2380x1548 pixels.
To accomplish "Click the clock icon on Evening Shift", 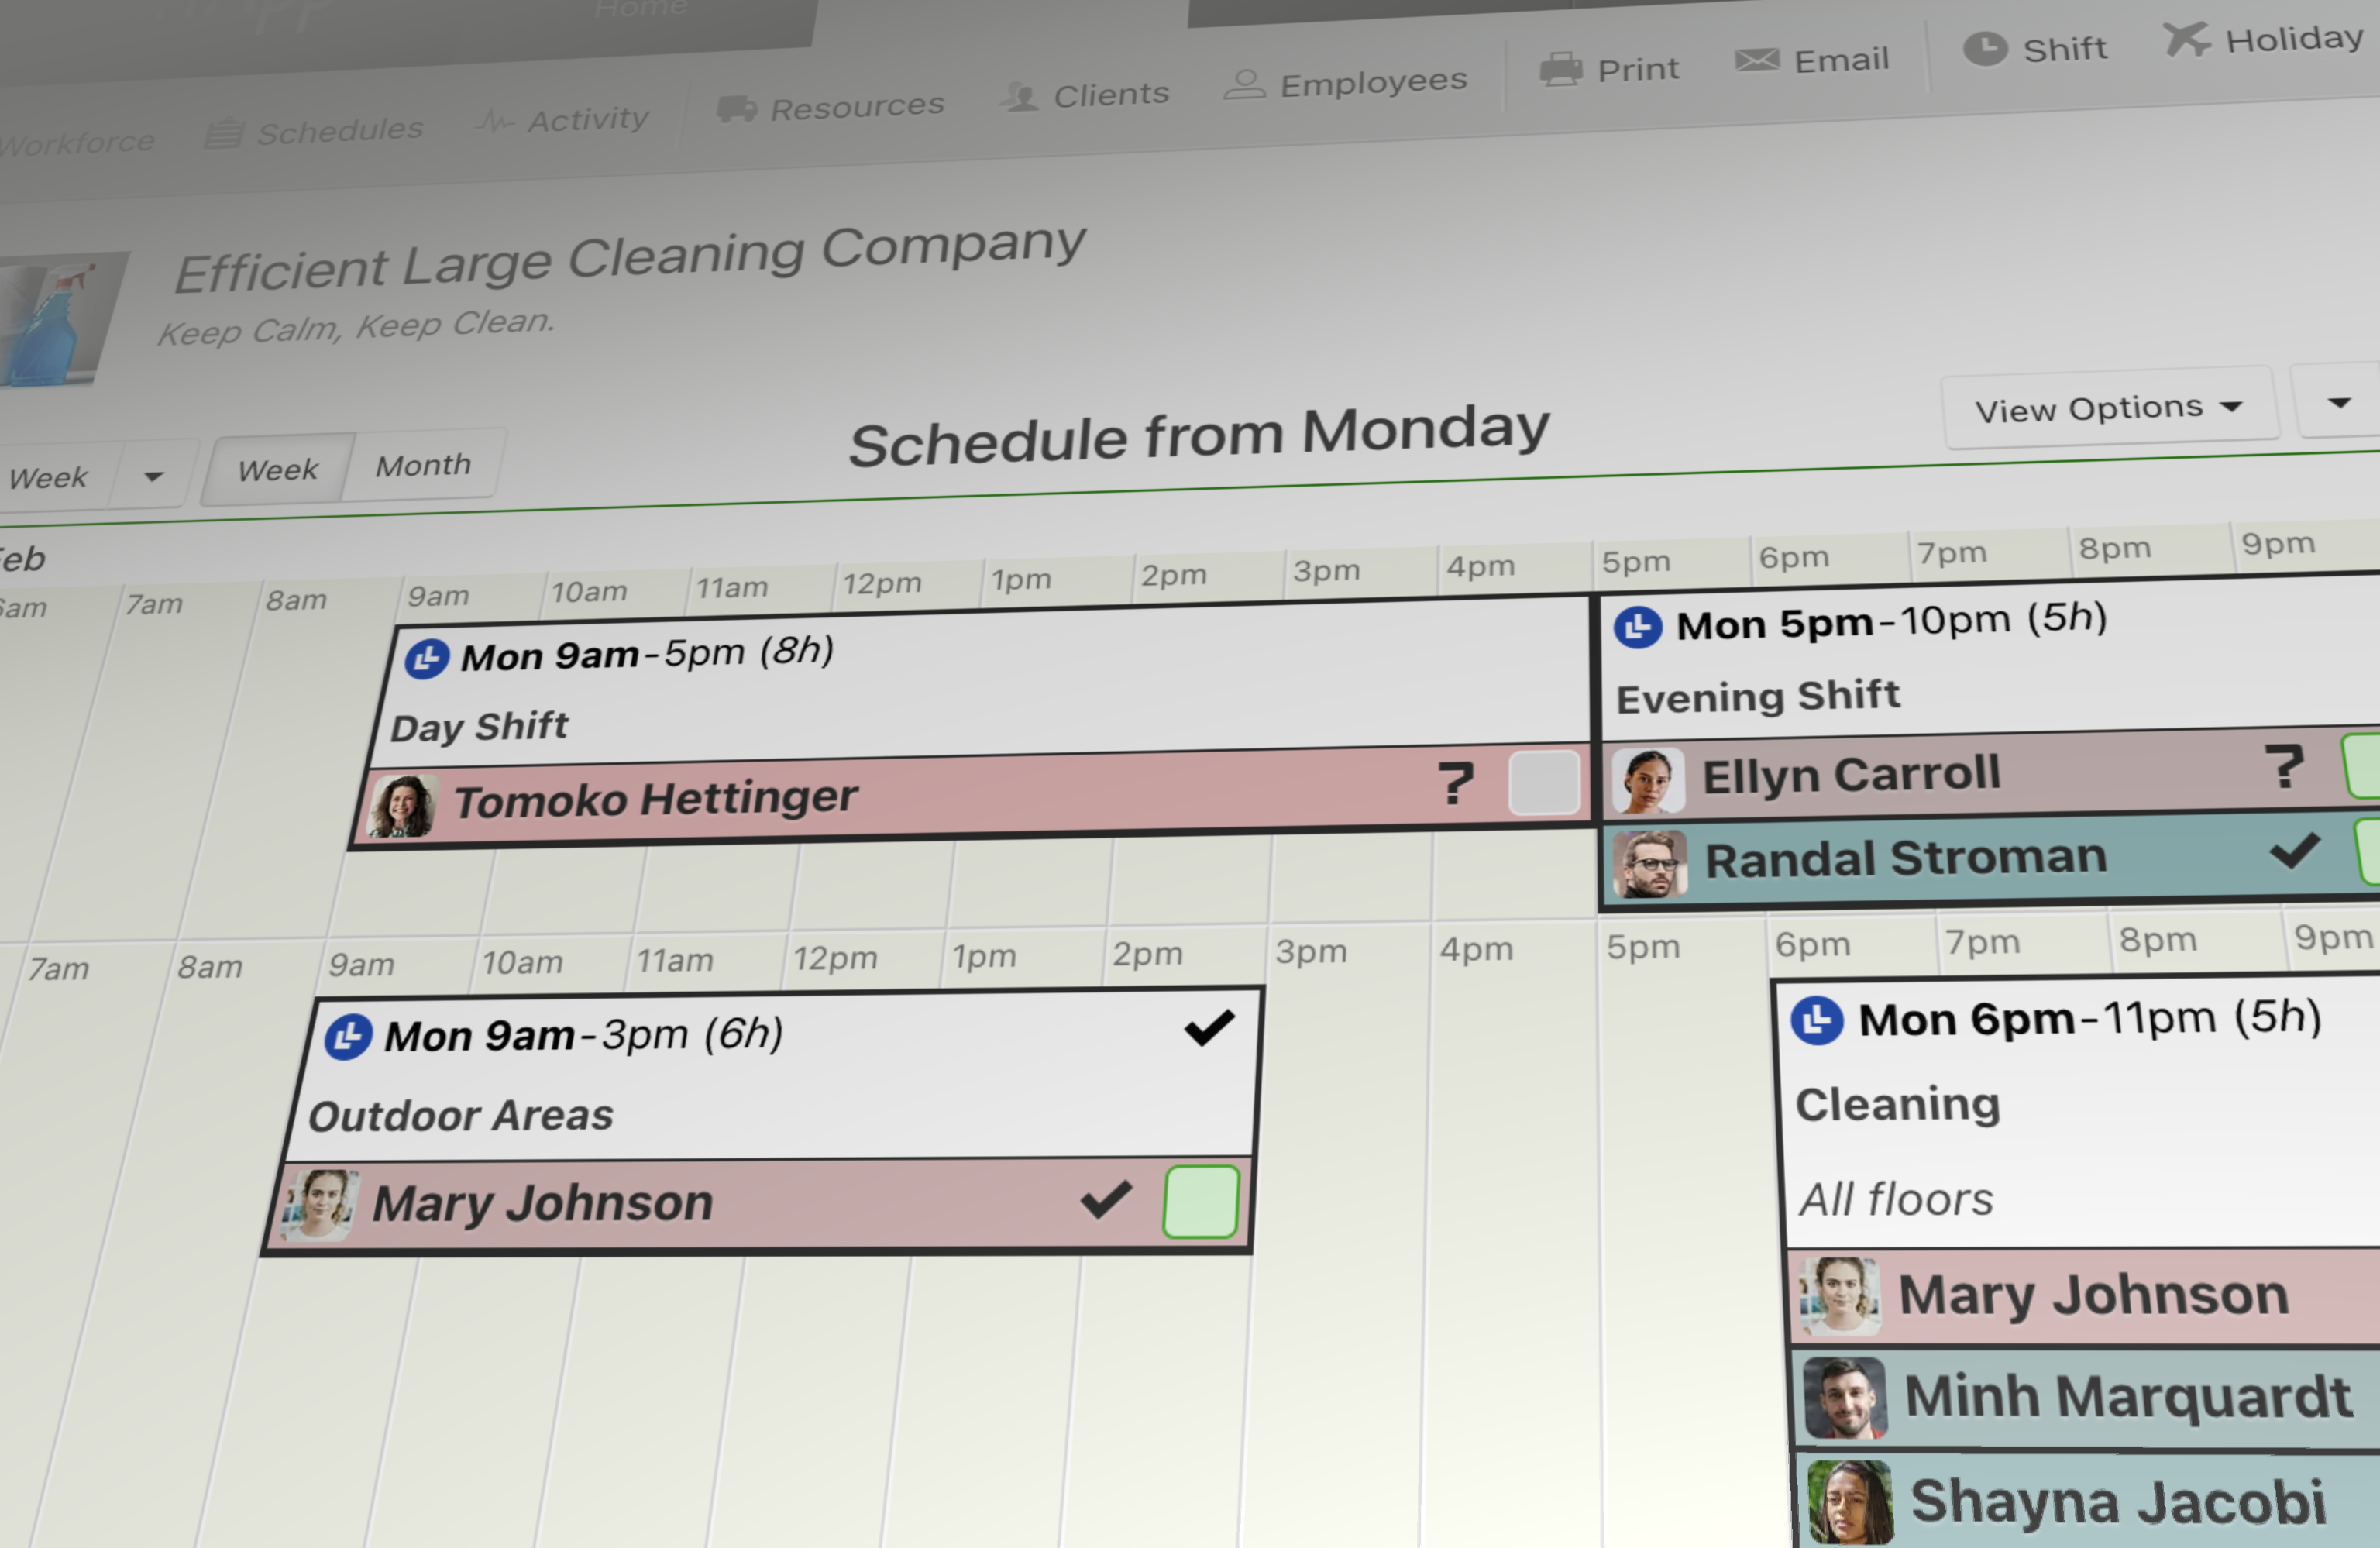I will tap(1638, 627).
